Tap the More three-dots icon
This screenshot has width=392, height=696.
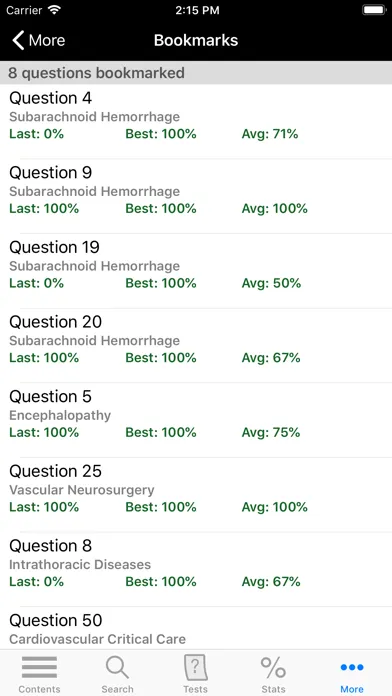click(x=352, y=667)
